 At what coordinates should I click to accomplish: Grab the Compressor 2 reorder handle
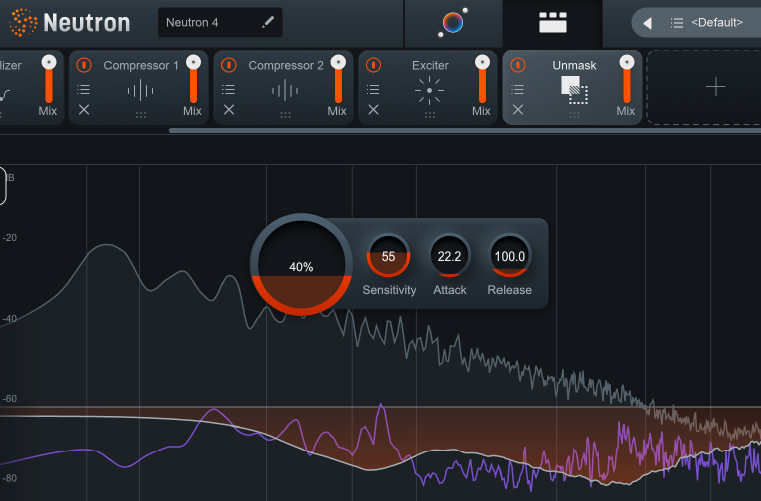[x=285, y=115]
